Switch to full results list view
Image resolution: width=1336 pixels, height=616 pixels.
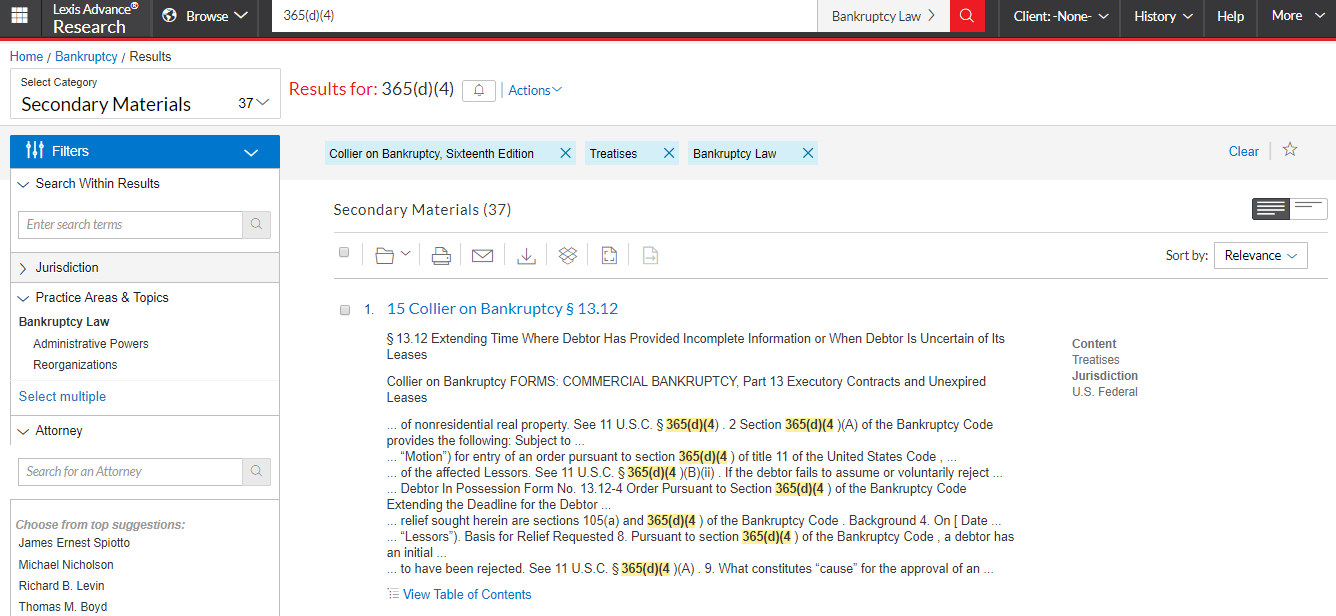click(x=1271, y=209)
